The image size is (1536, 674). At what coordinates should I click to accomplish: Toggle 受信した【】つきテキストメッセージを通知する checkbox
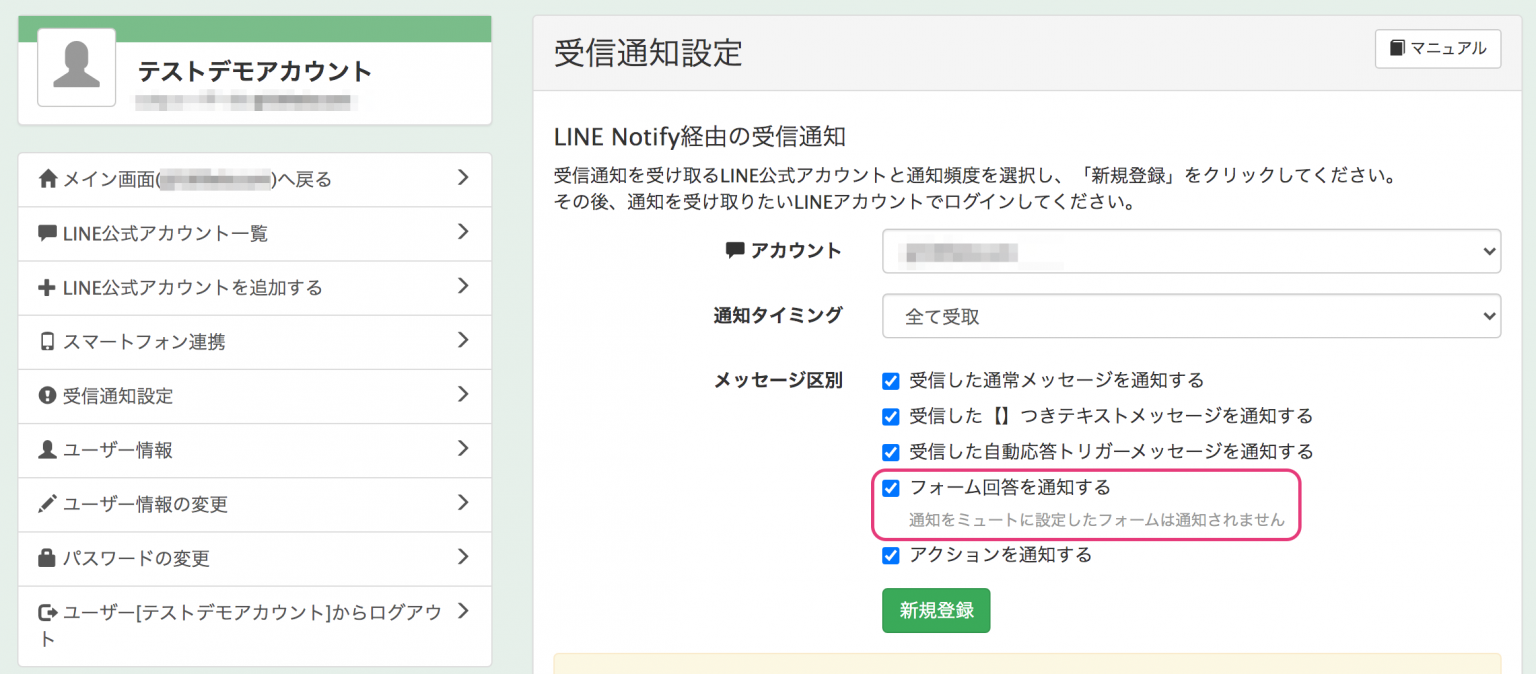click(890, 416)
